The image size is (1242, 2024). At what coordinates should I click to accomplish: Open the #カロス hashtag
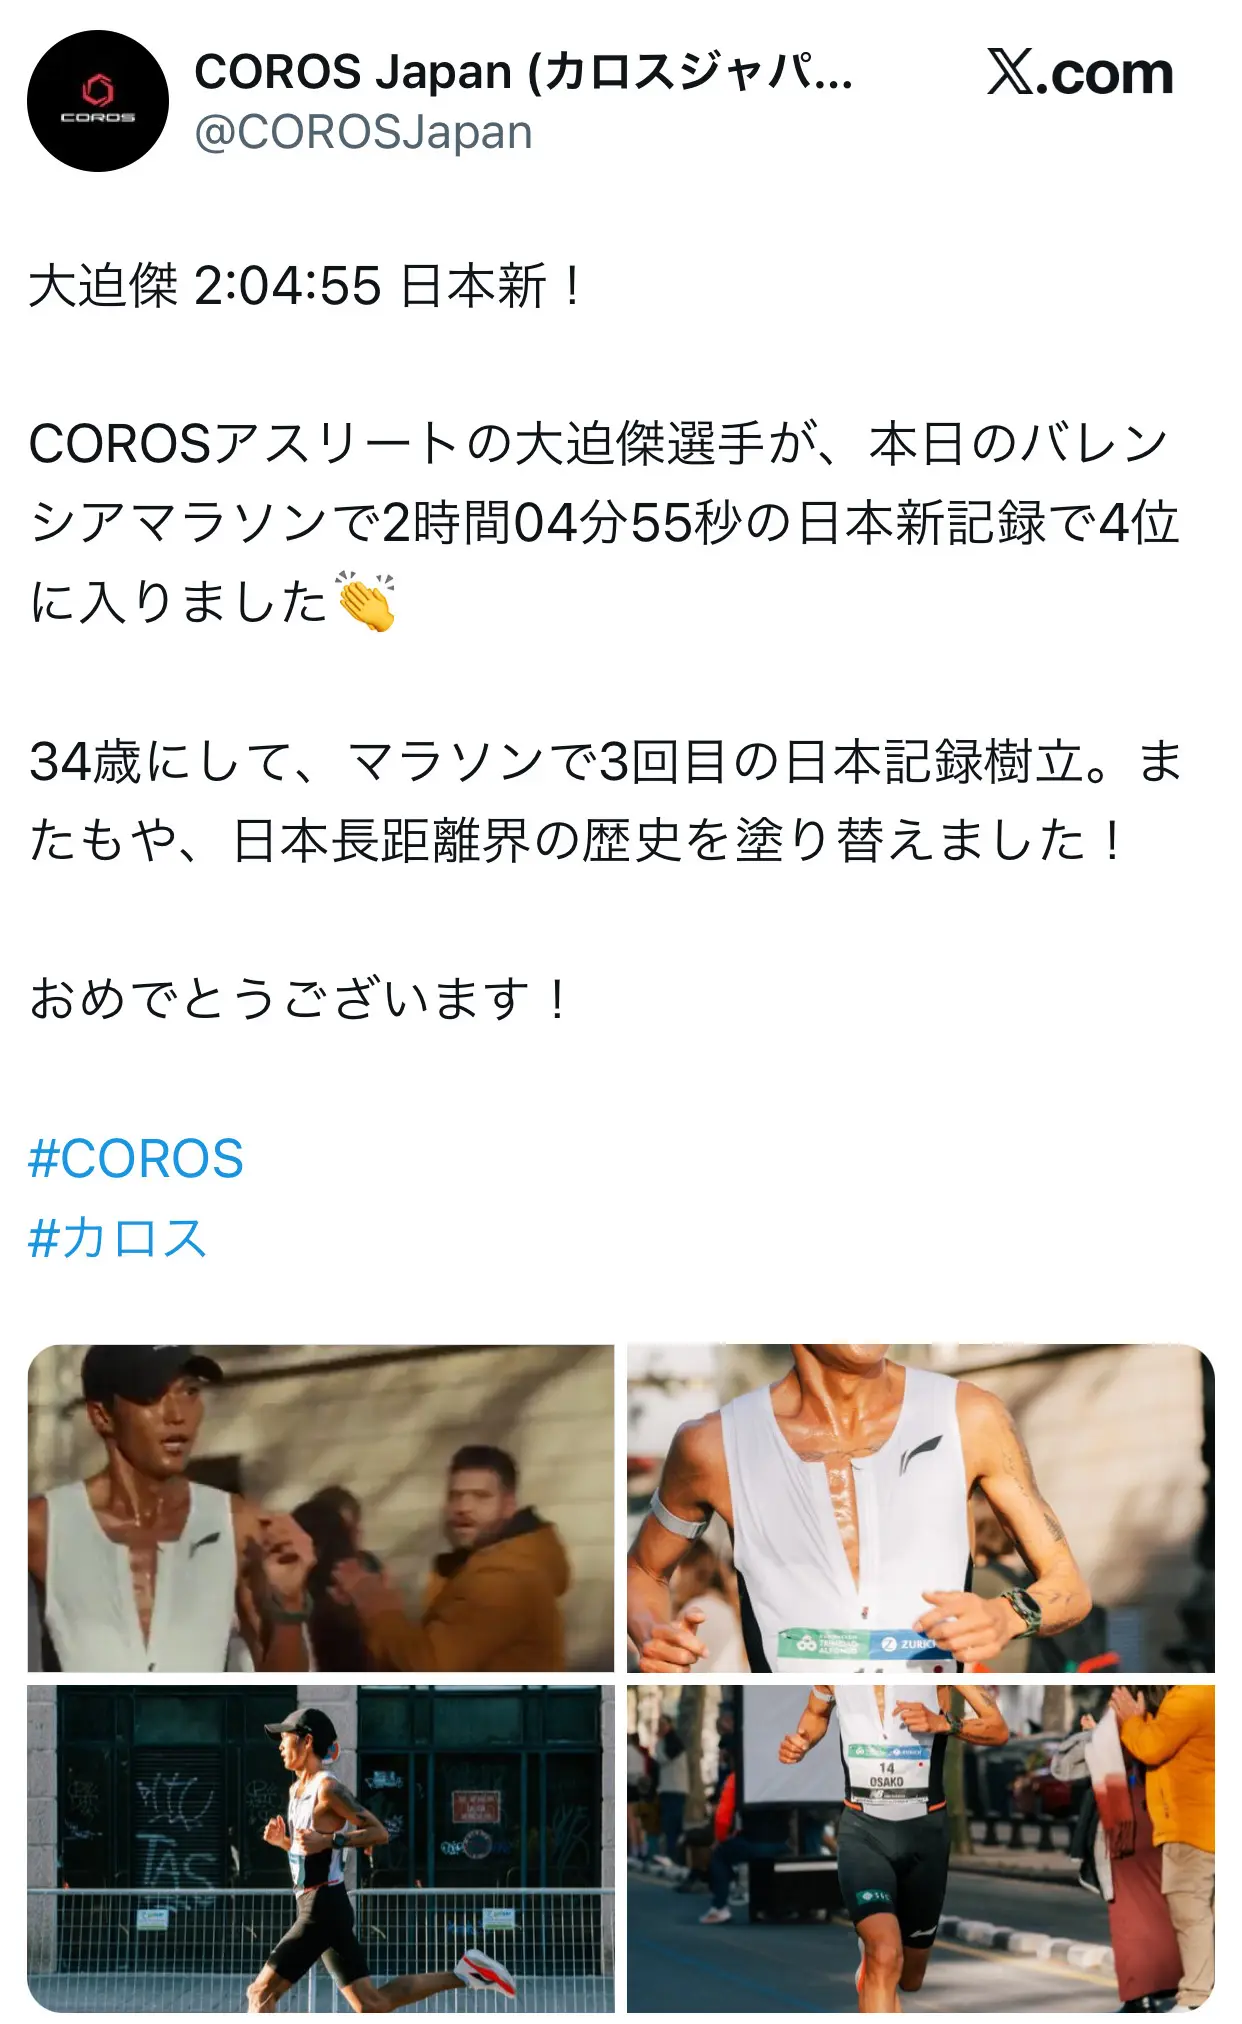(118, 1238)
